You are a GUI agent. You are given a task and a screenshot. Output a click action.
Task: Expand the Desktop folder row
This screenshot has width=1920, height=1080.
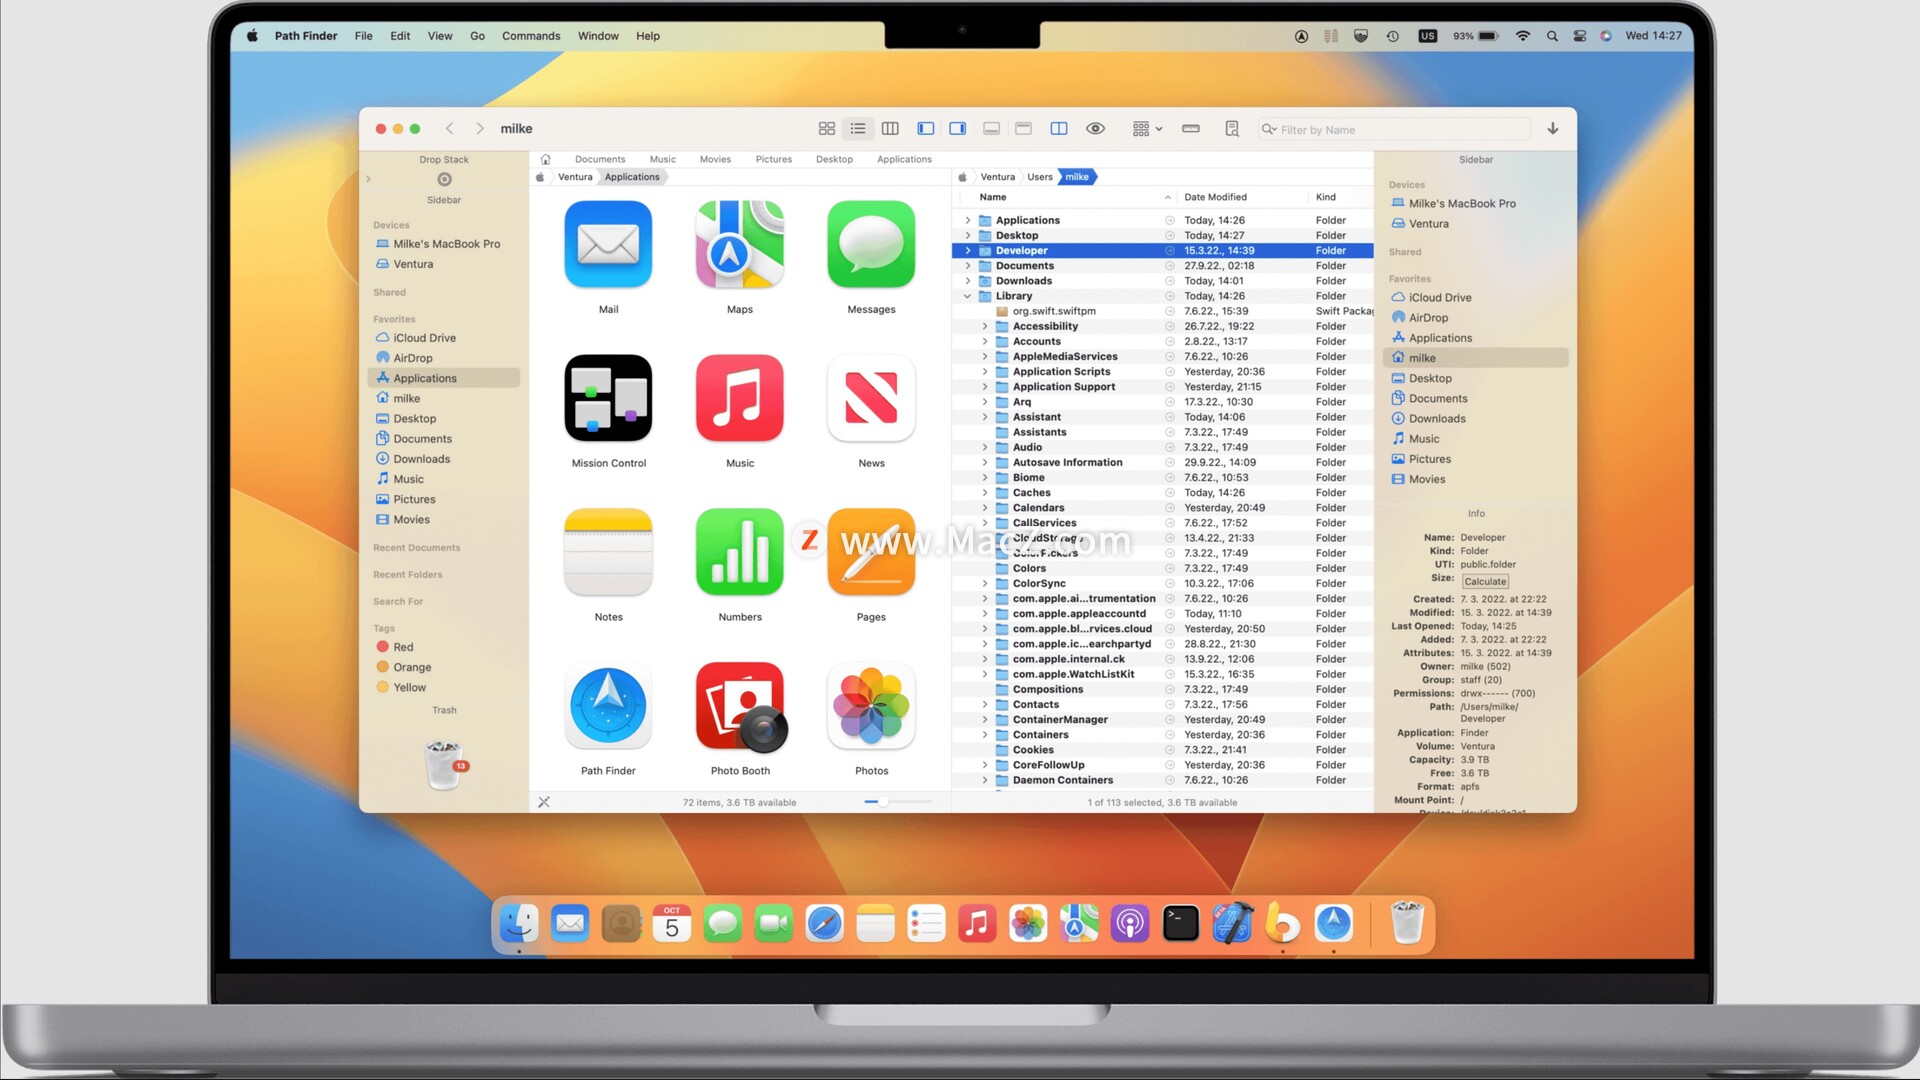coord(967,236)
